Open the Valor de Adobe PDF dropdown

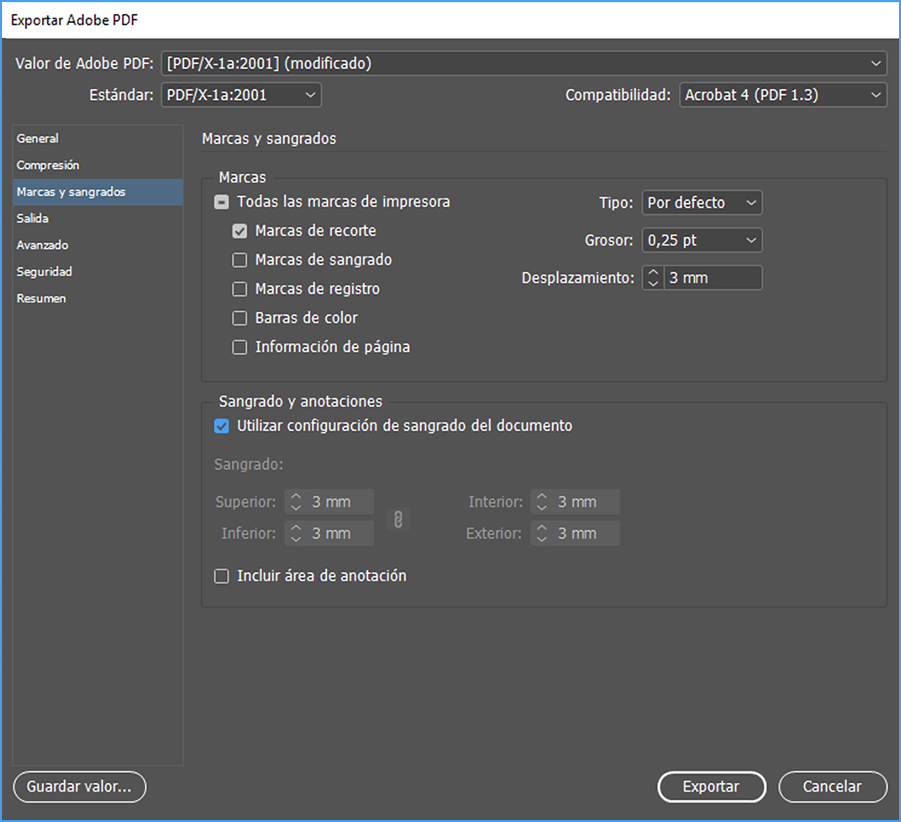[x=523, y=63]
